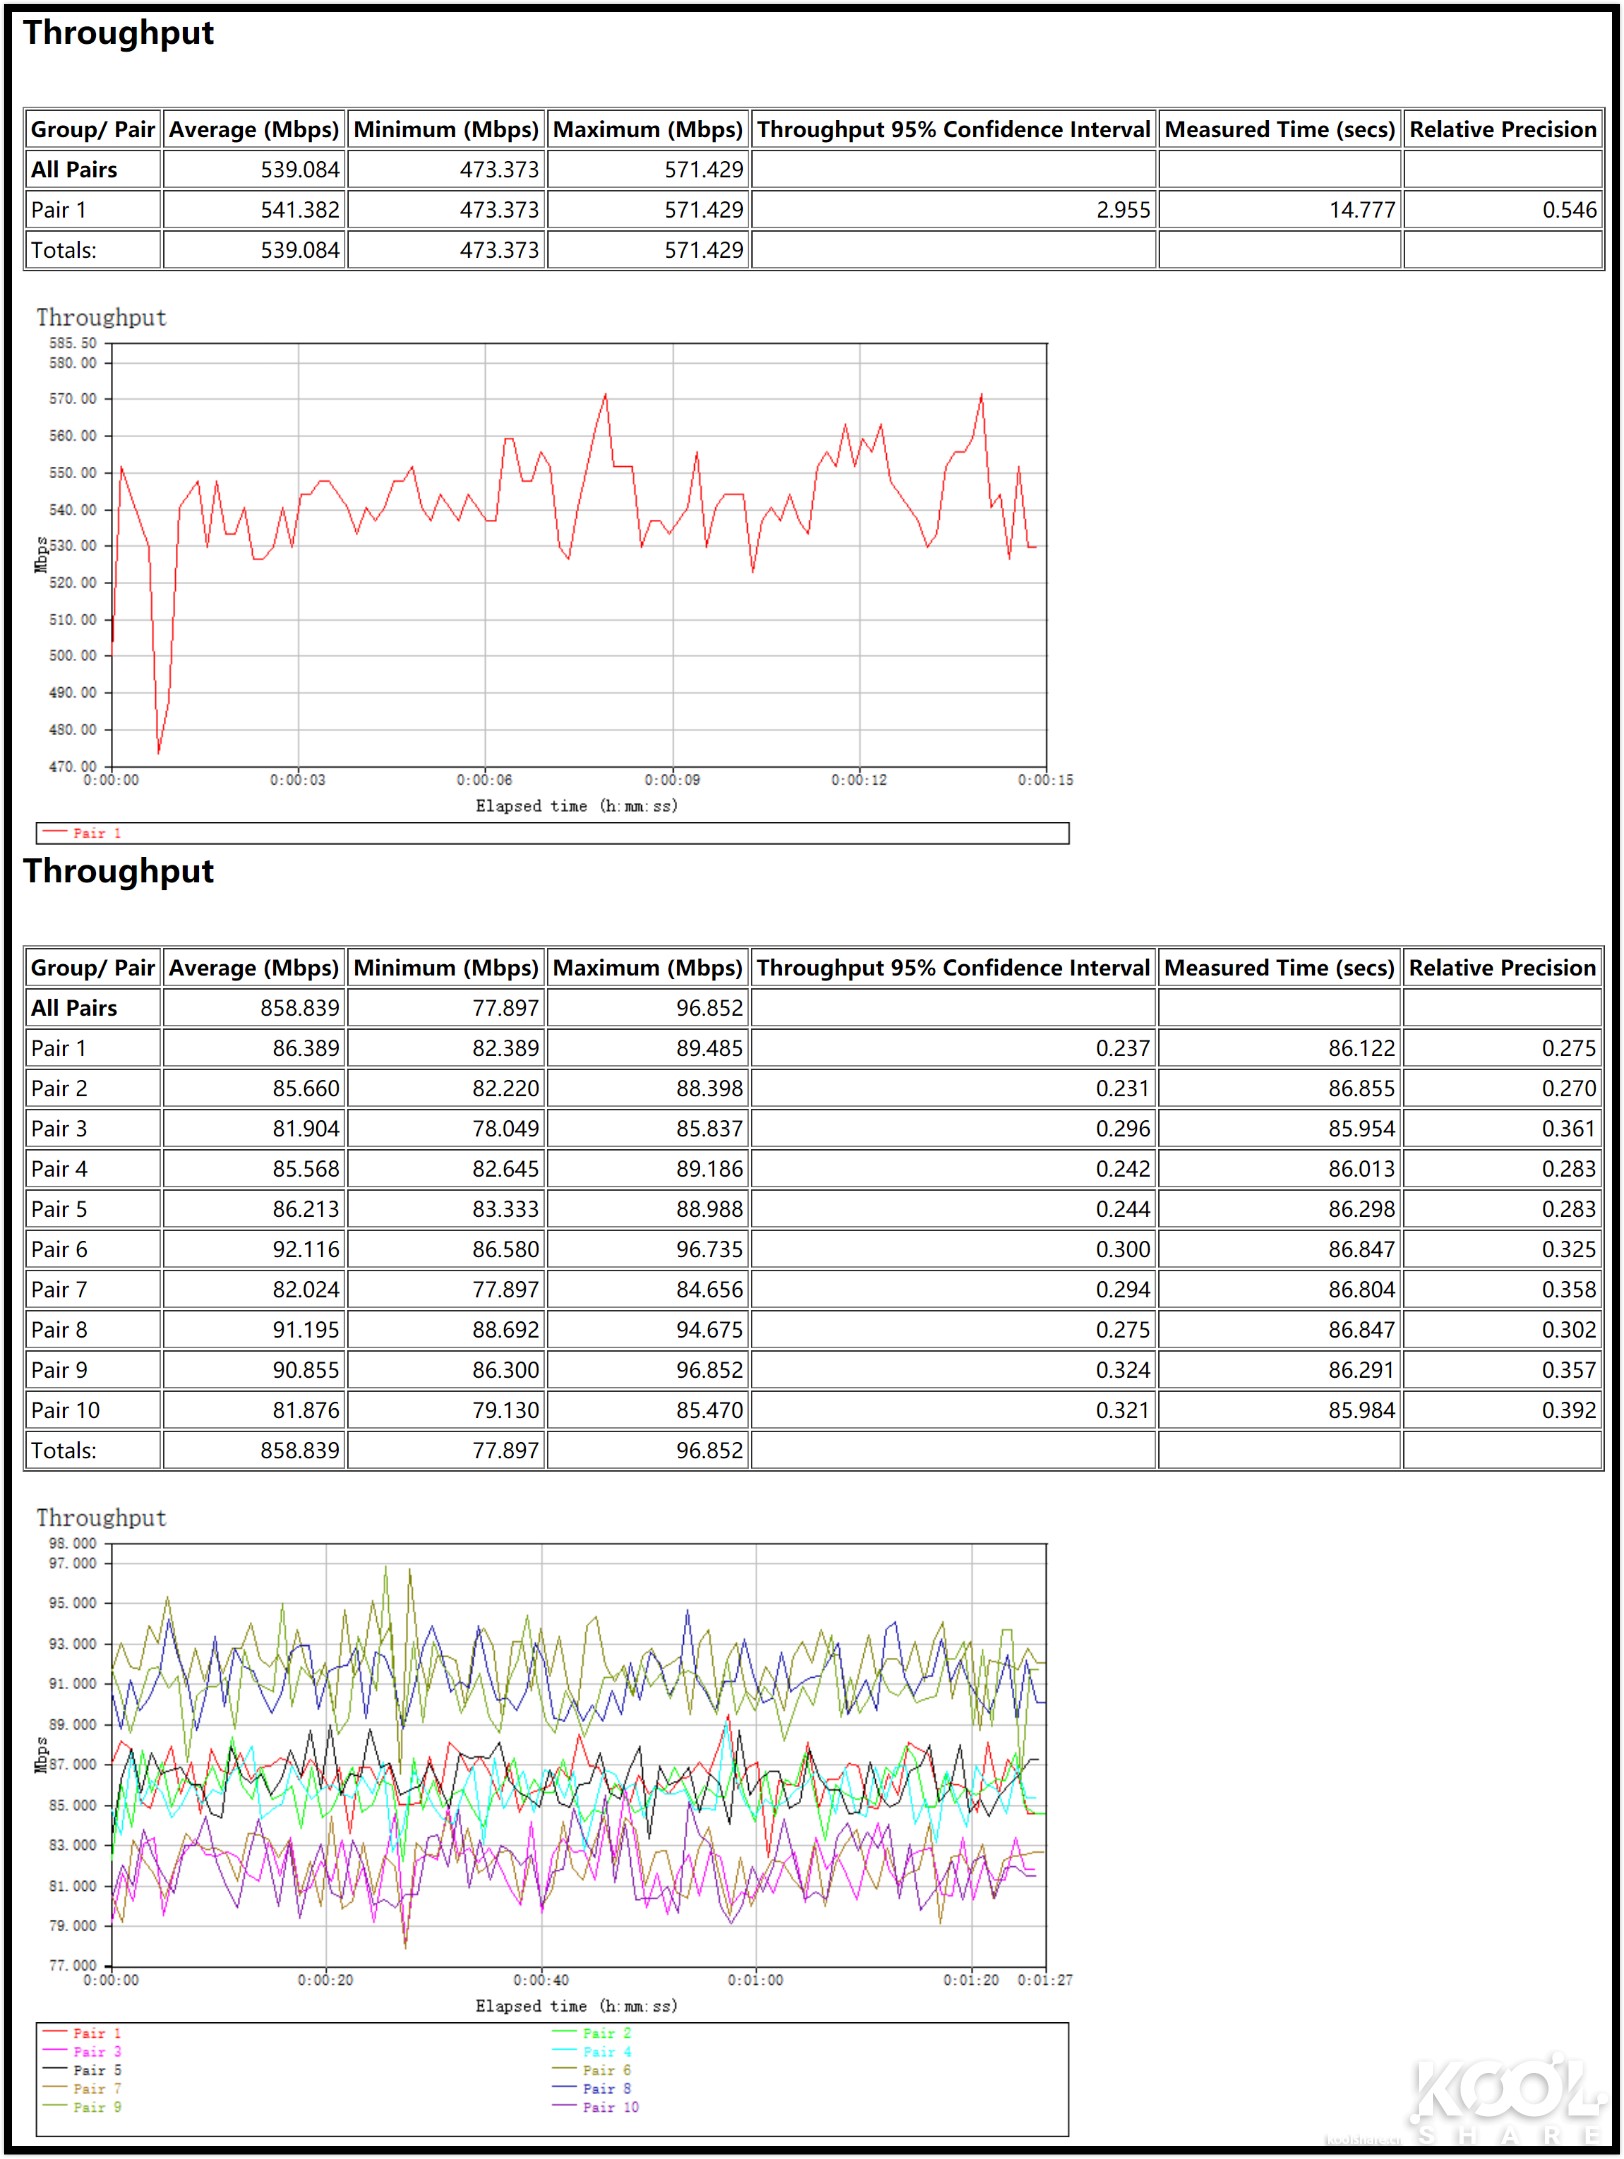The image size is (1624, 2159).
Task: Click the red Pair 1 legend marker in bottom legend
Action: point(53,2033)
